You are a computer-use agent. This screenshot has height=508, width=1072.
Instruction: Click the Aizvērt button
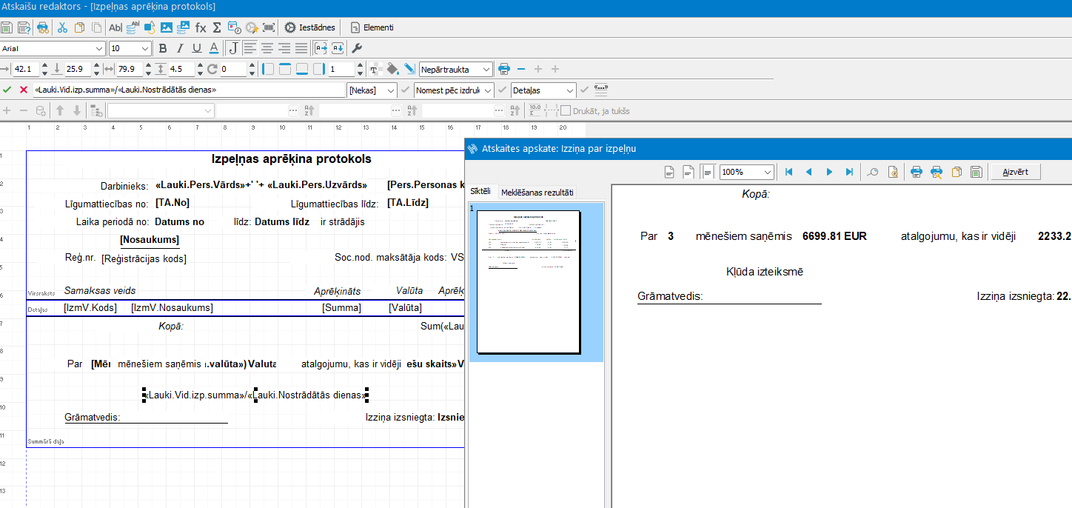pyautogui.click(x=1015, y=172)
